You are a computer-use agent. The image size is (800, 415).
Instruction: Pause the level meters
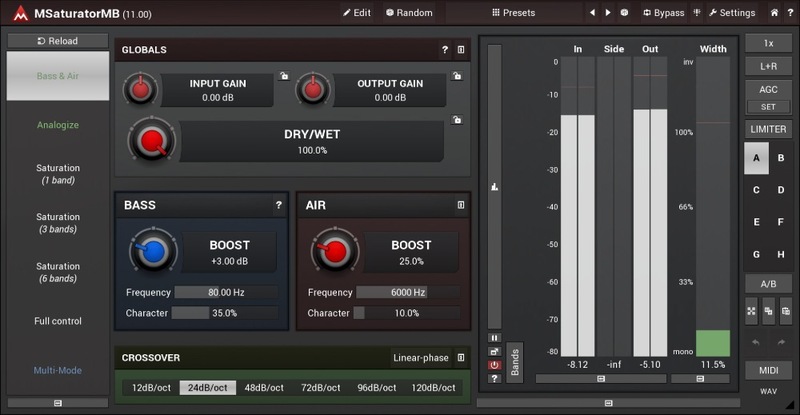(x=494, y=338)
